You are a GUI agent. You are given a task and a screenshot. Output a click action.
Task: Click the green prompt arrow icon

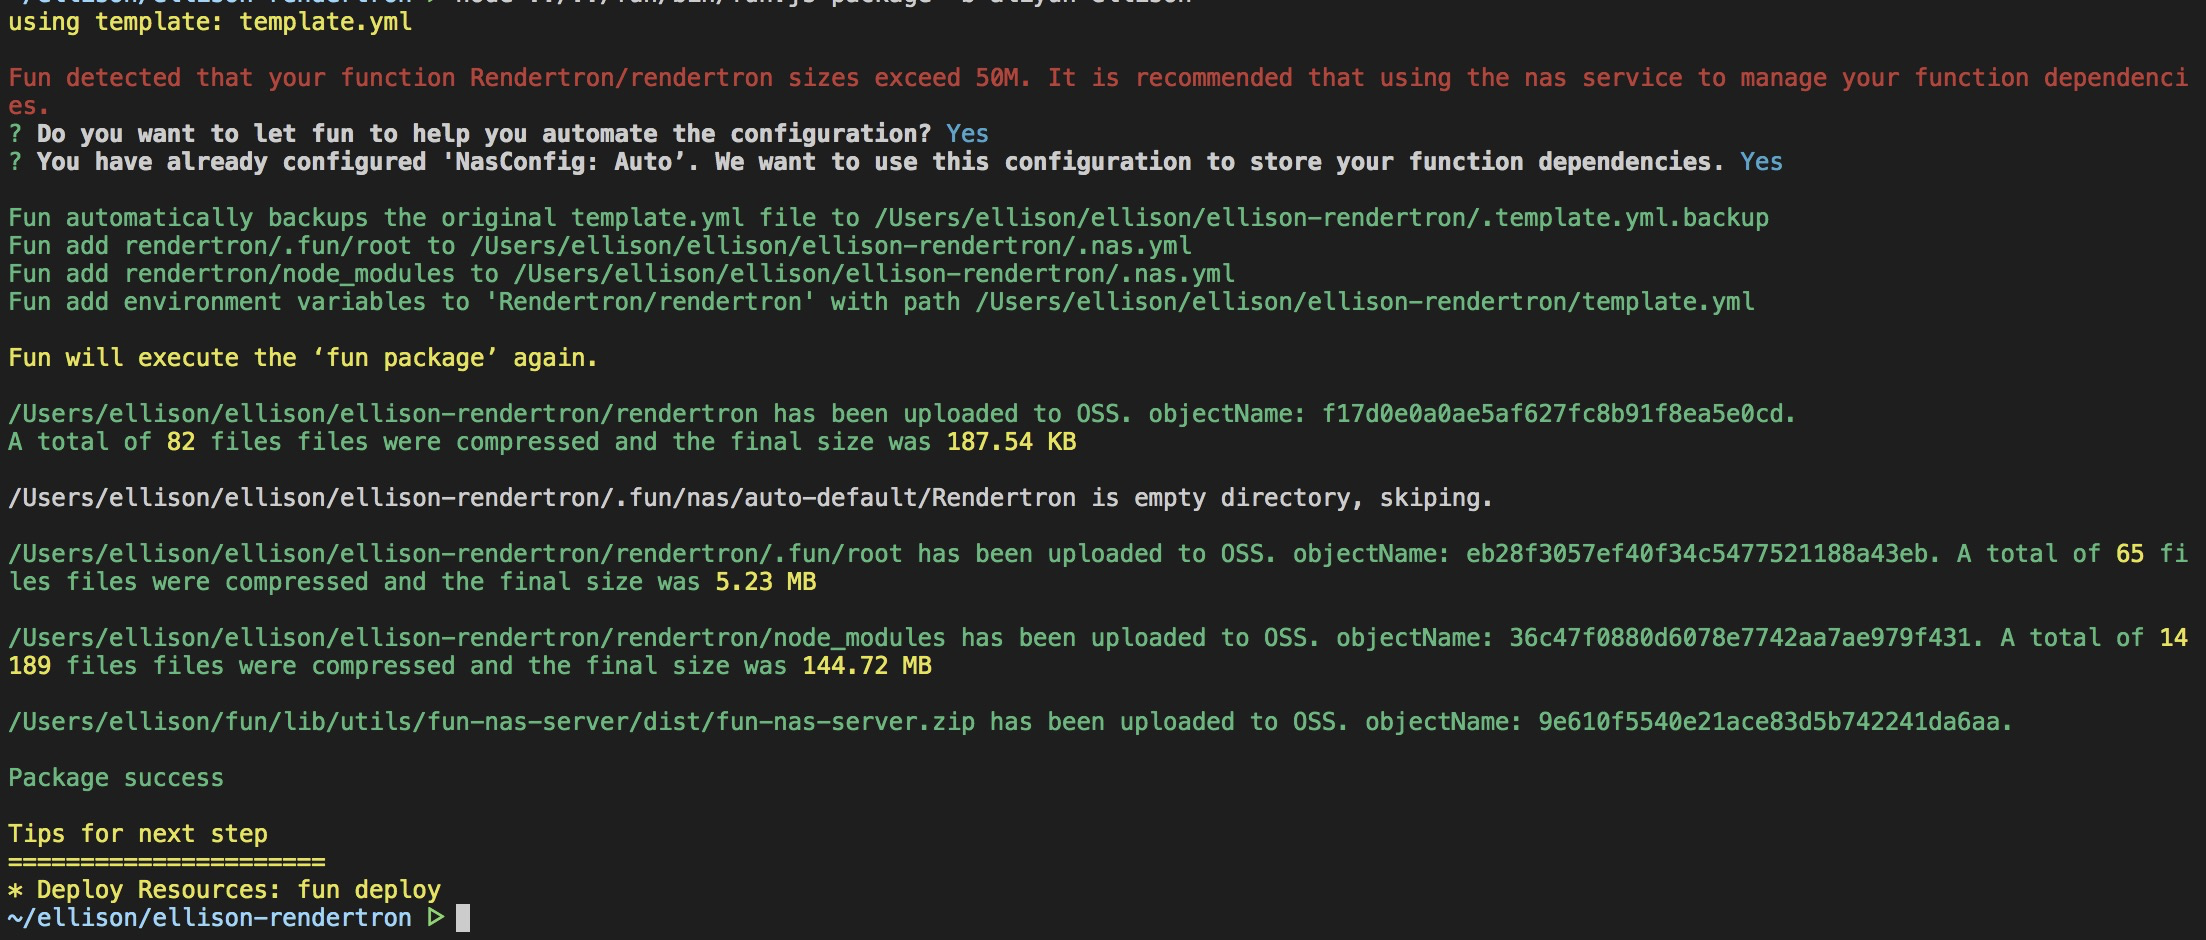(x=435, y=917)
